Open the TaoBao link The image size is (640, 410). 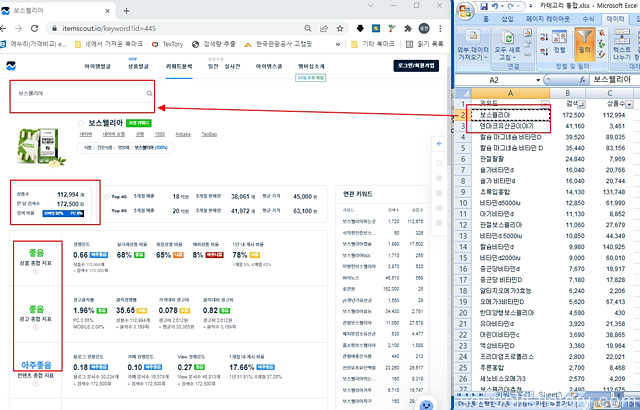coord(209,134)
